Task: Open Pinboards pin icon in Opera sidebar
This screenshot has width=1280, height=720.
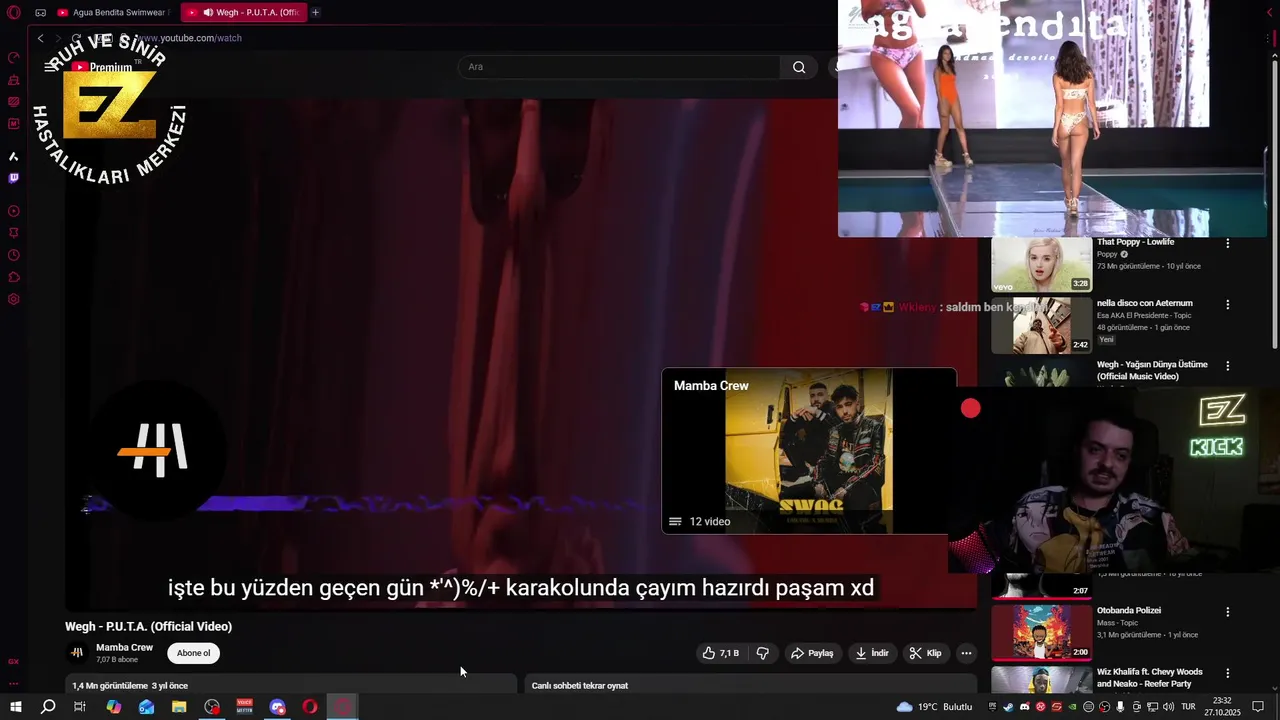Action: pos(14,233)
